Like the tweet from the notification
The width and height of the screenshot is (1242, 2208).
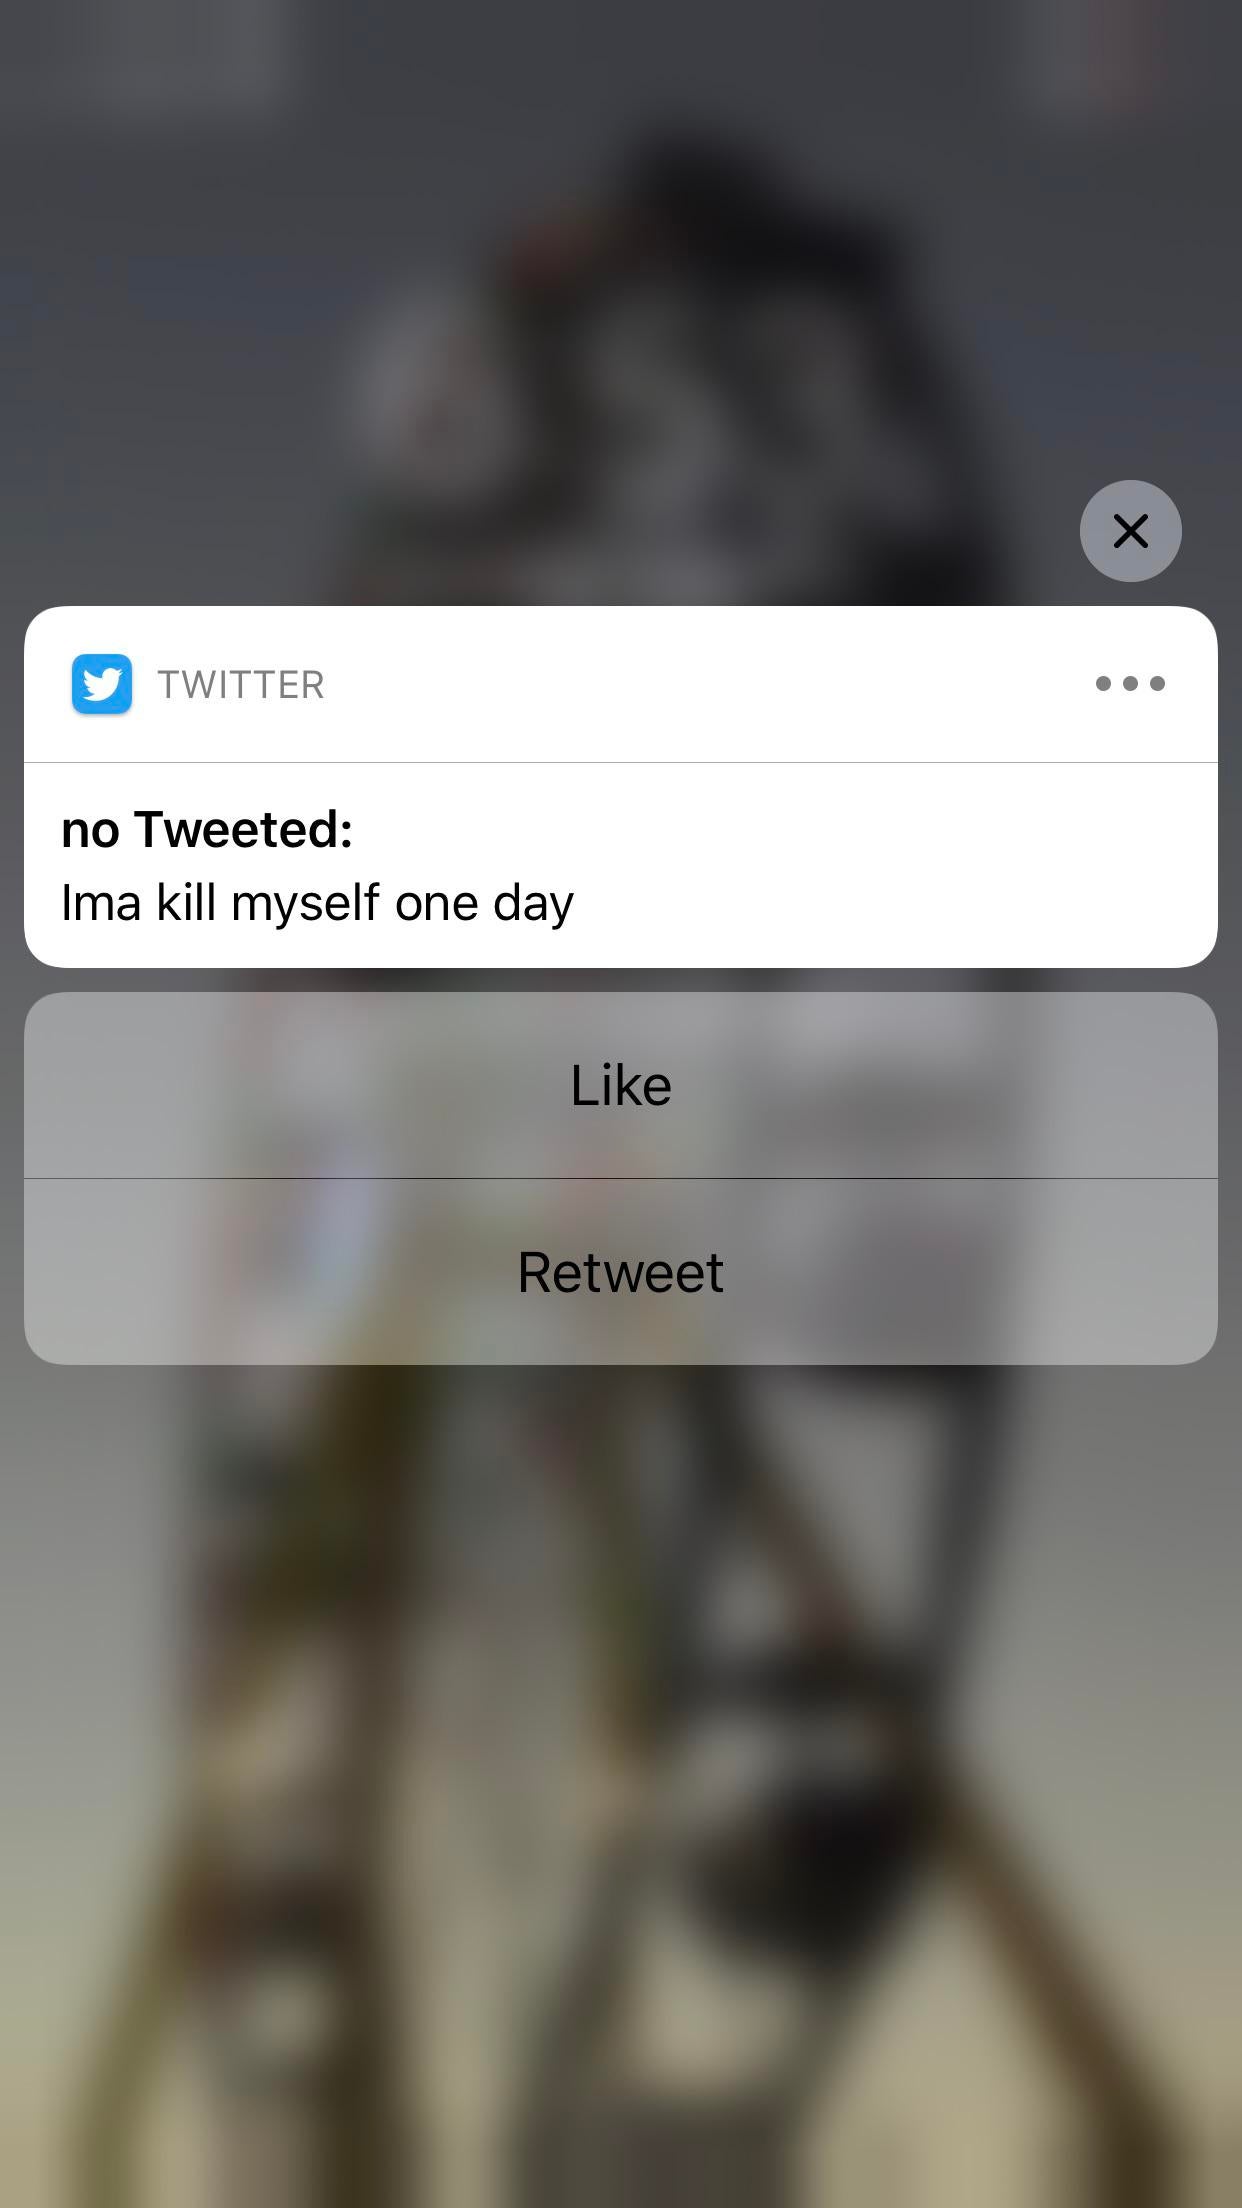[620, 1085]
